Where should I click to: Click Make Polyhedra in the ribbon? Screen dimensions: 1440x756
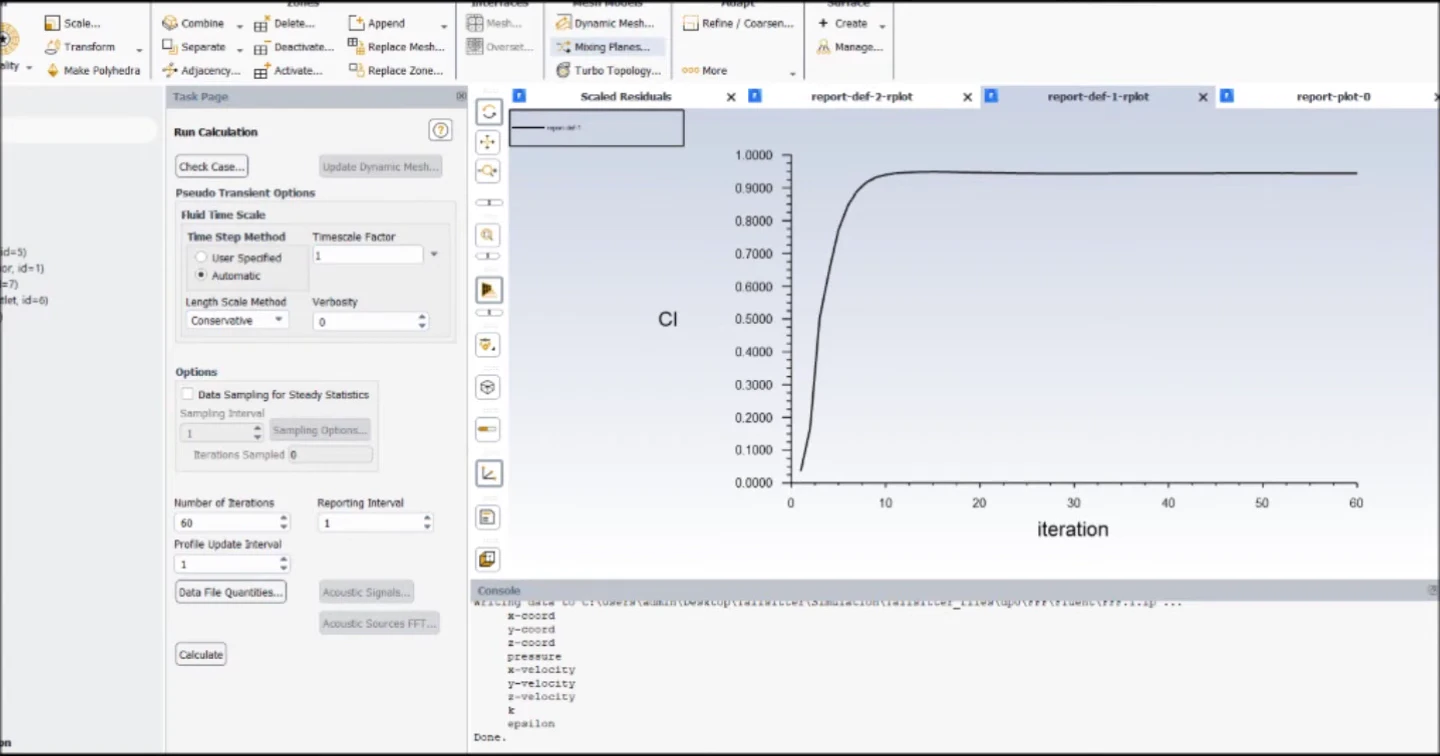[x=93, y=71]
